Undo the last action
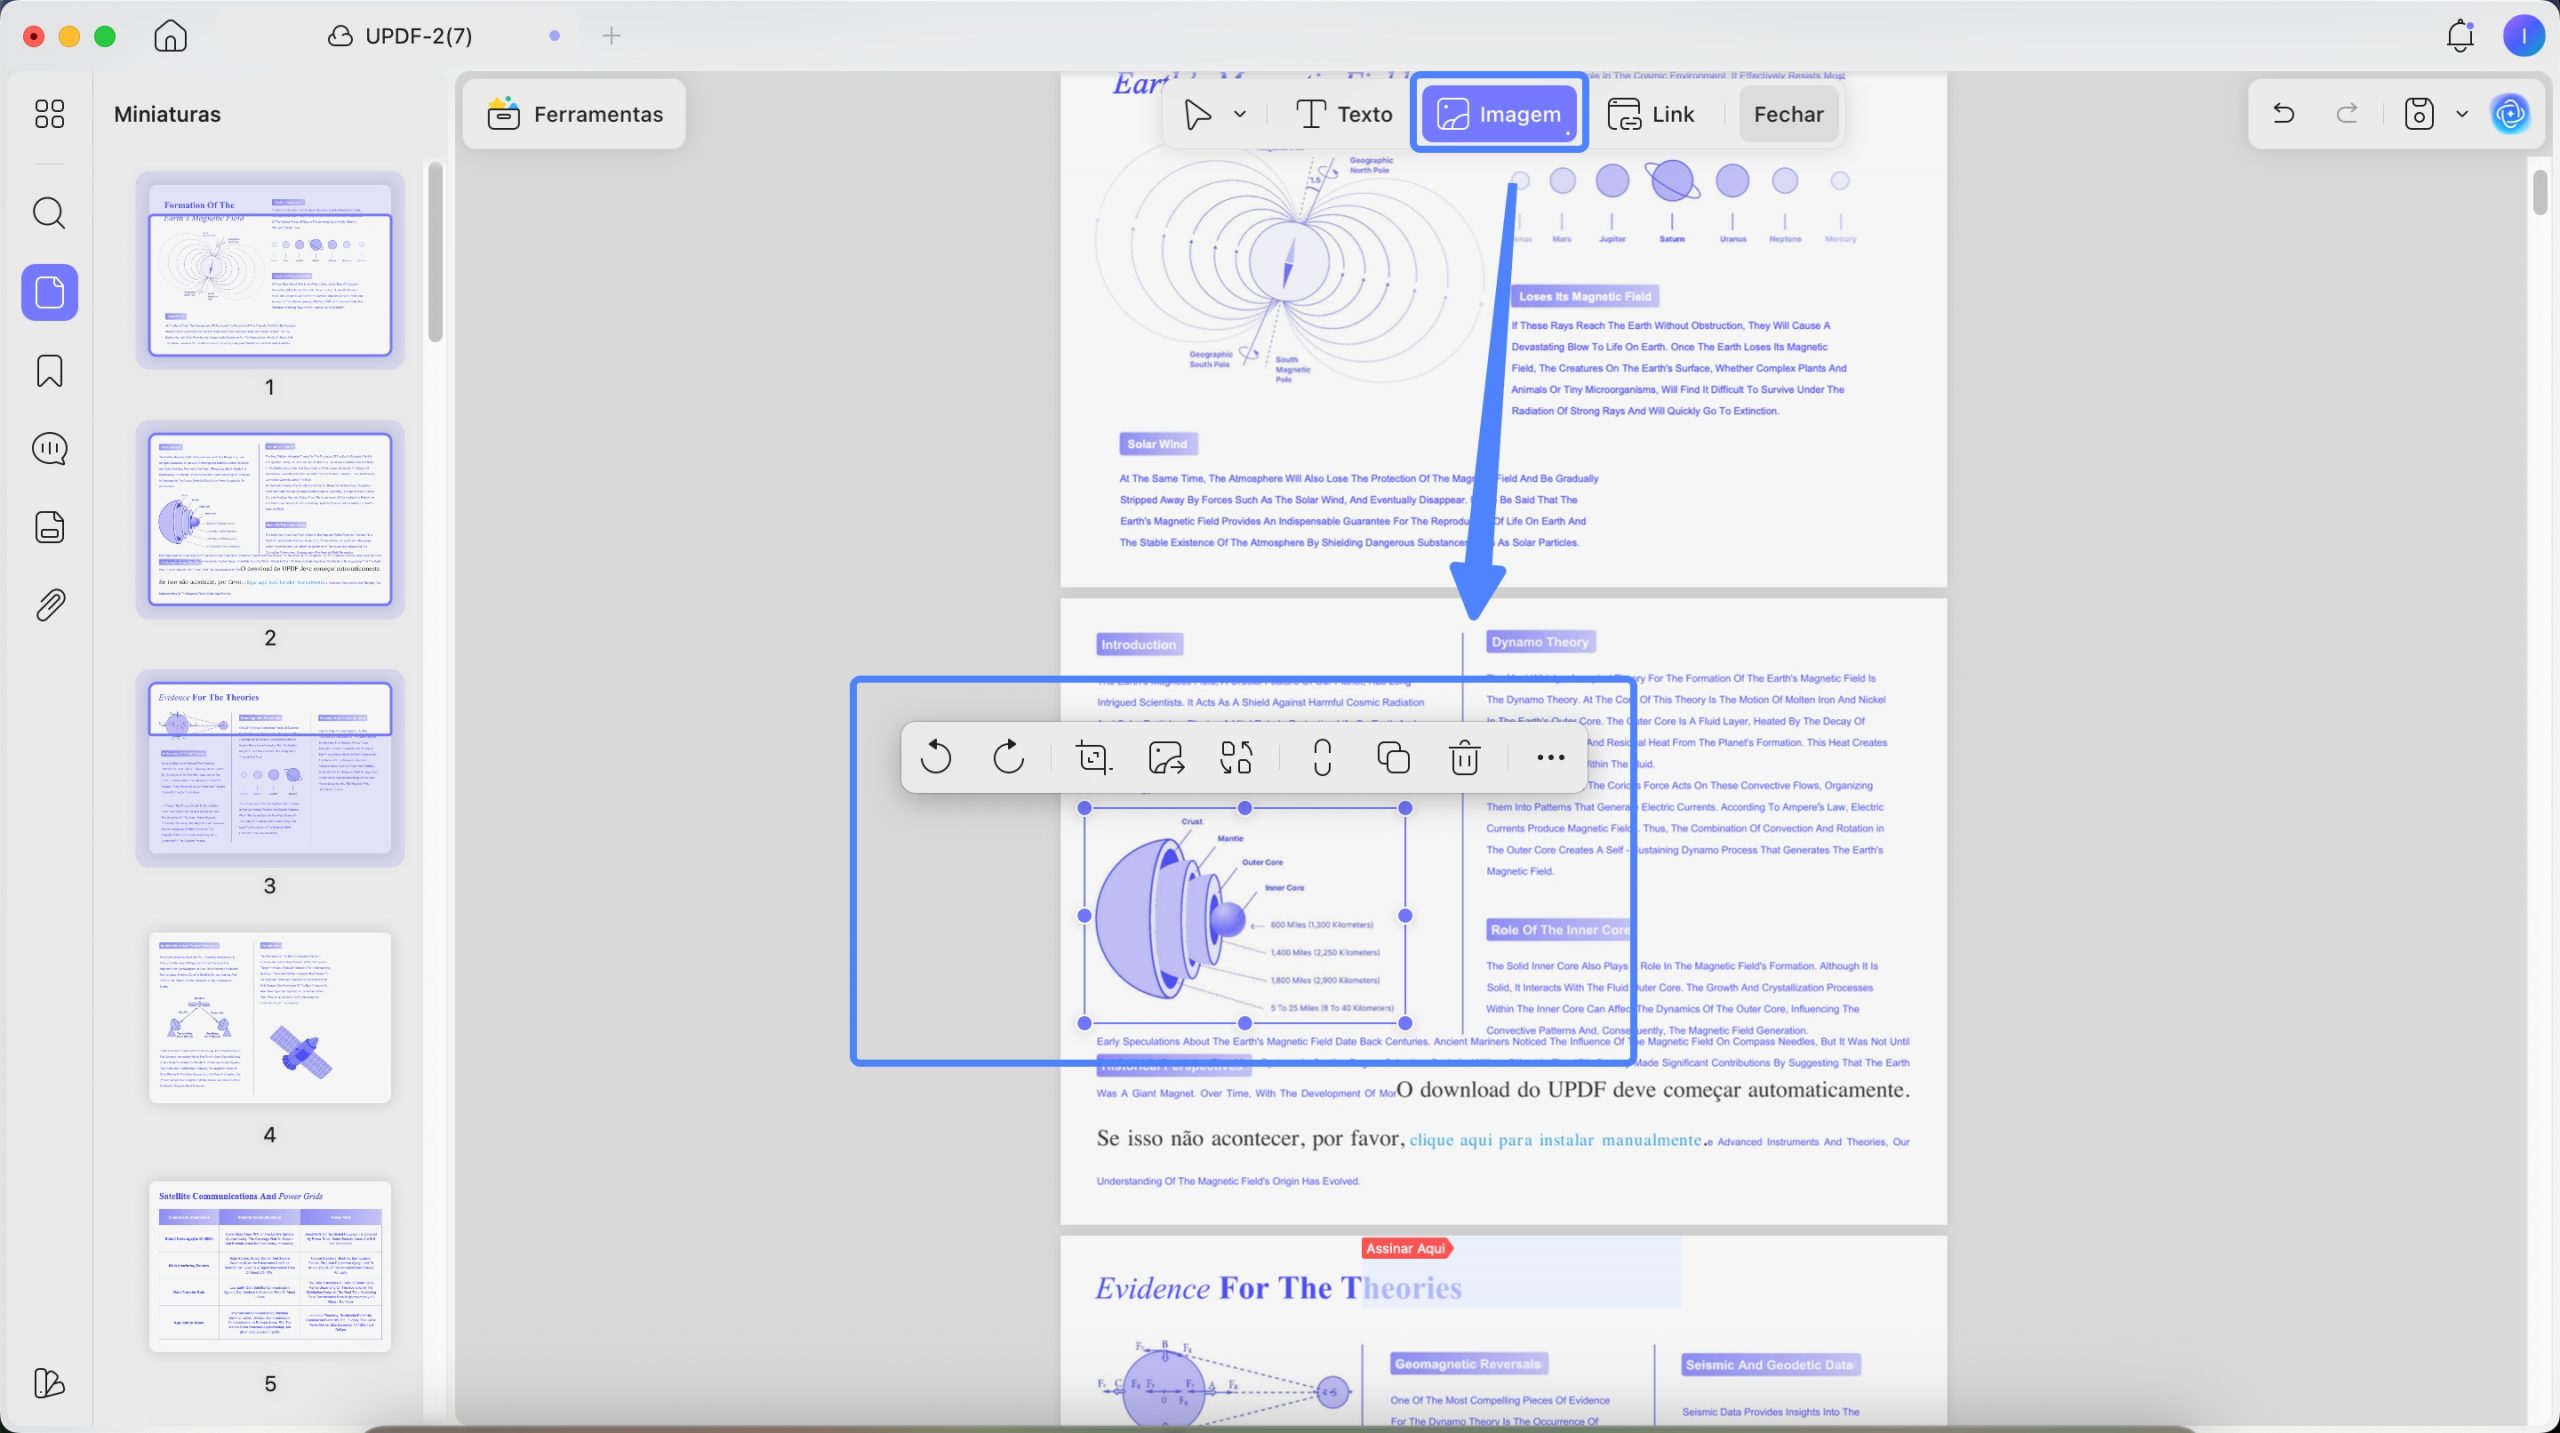 tap(2284, 114)
